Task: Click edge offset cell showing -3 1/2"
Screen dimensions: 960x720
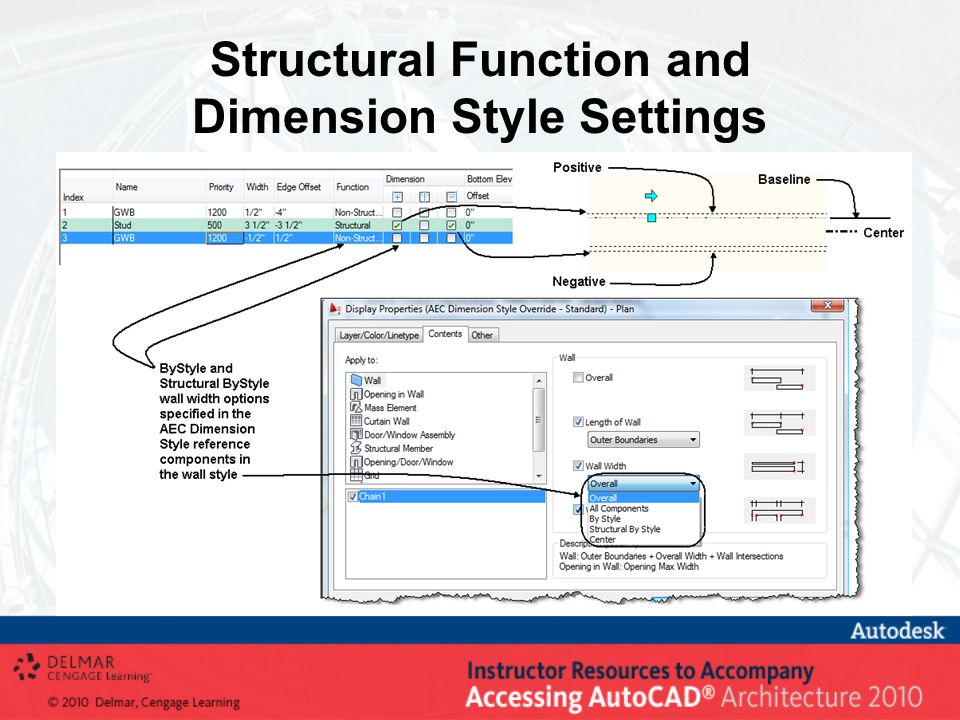Action: [x=302, y=225]
